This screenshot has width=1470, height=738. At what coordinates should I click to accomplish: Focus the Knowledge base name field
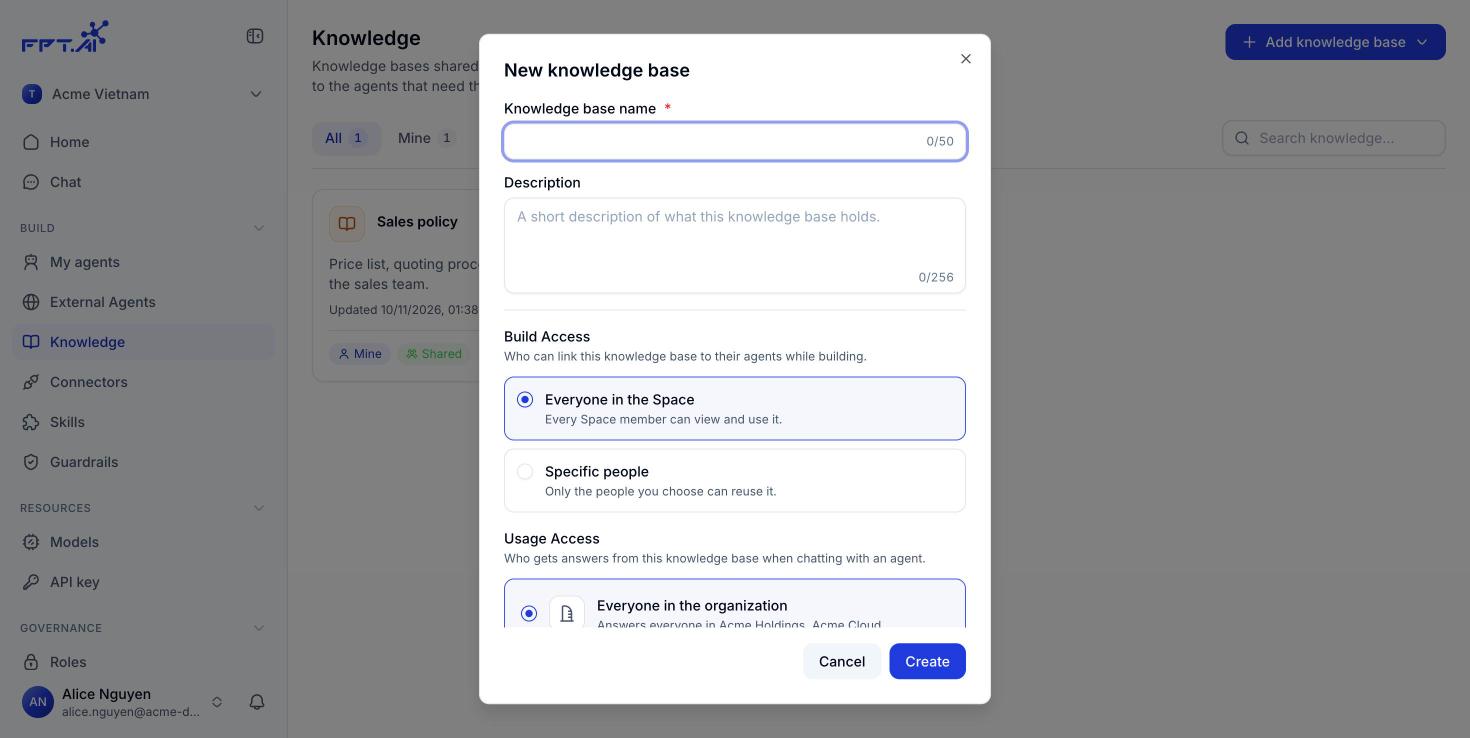tap(735, 141)
